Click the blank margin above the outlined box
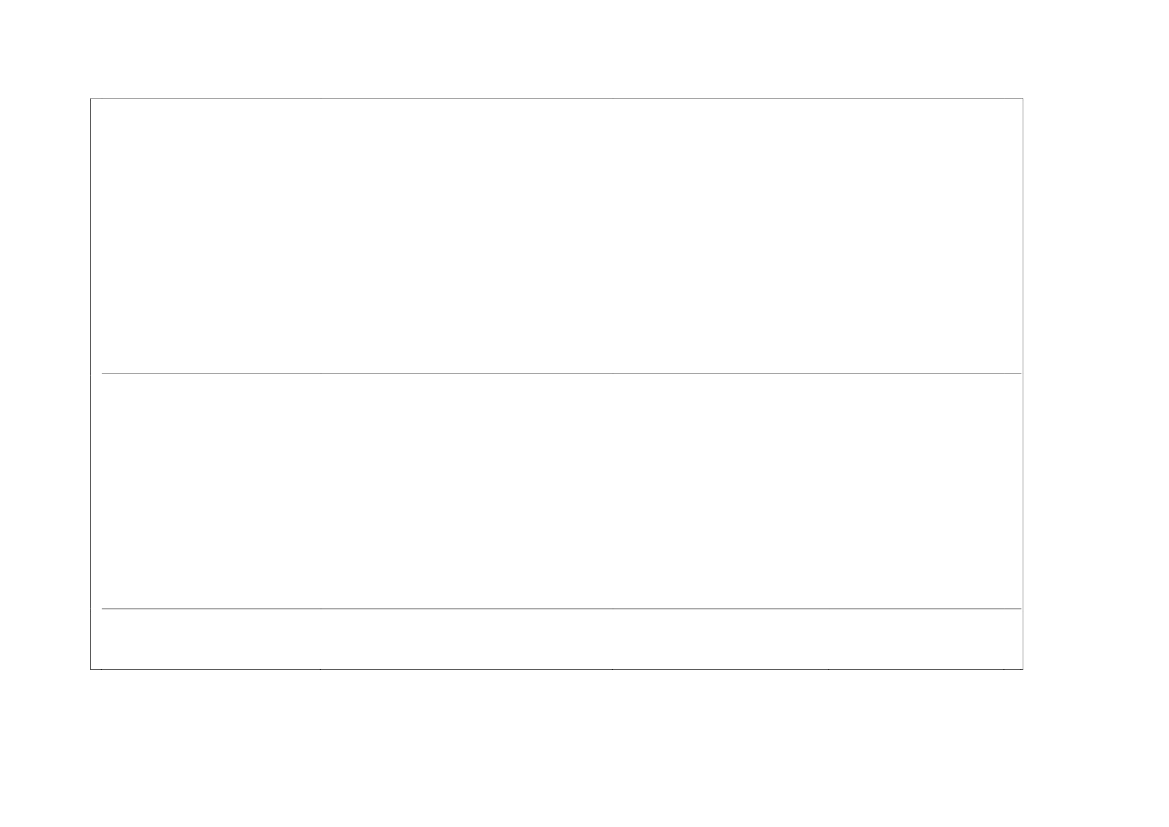 click(x=556, y=48)
